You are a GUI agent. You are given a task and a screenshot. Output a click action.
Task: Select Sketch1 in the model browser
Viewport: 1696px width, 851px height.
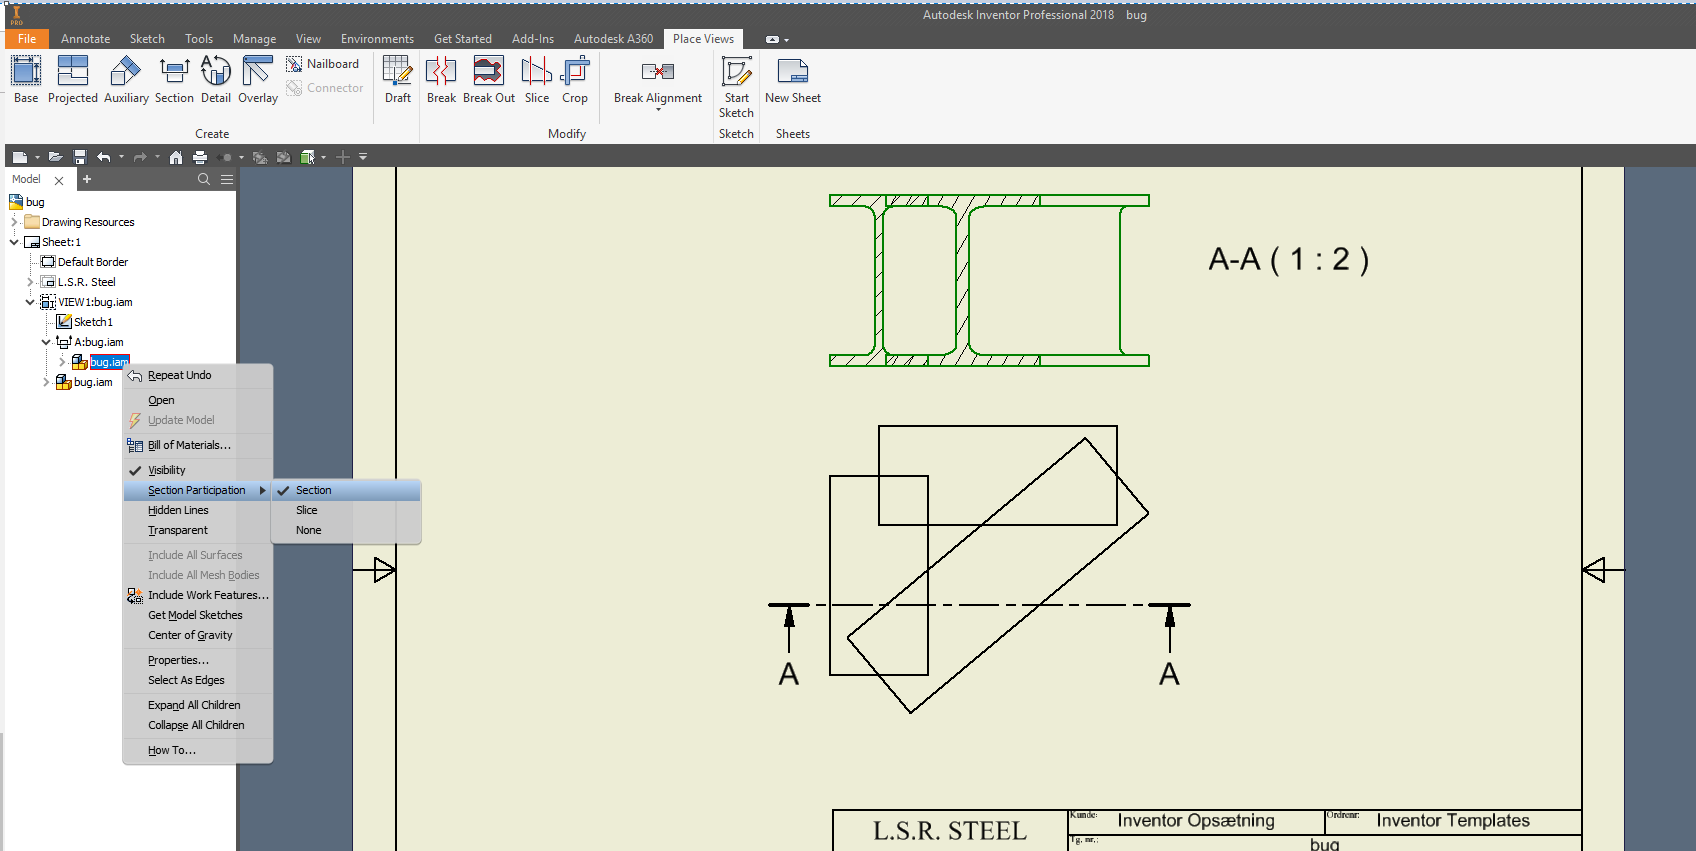tap(93, 322)
